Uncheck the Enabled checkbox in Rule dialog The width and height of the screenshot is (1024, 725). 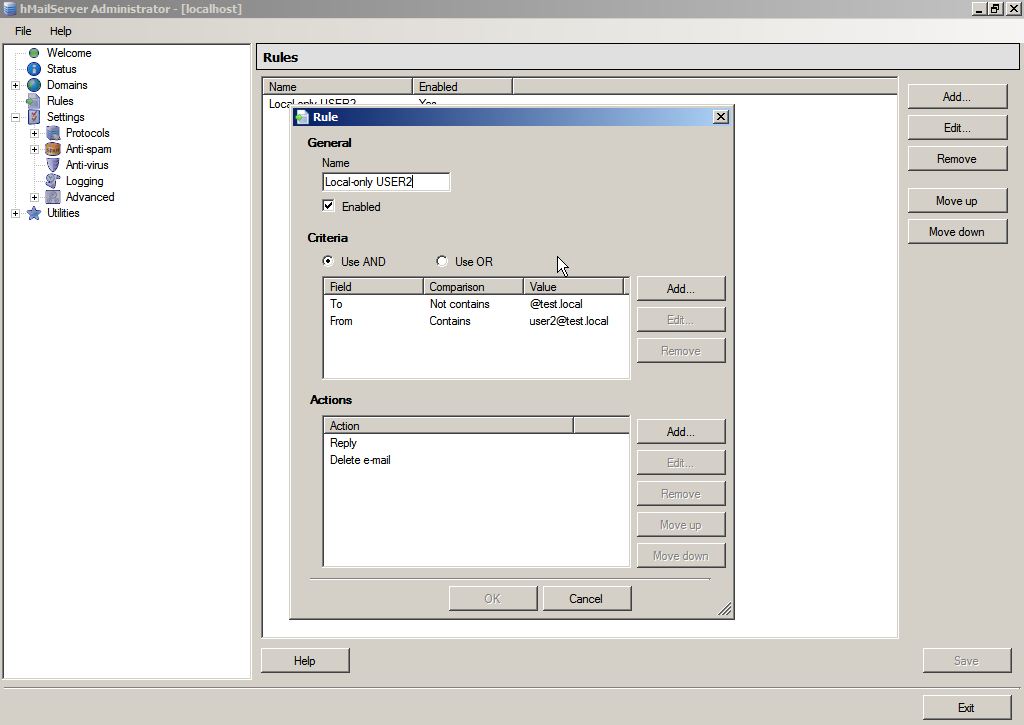click(328, 206)
